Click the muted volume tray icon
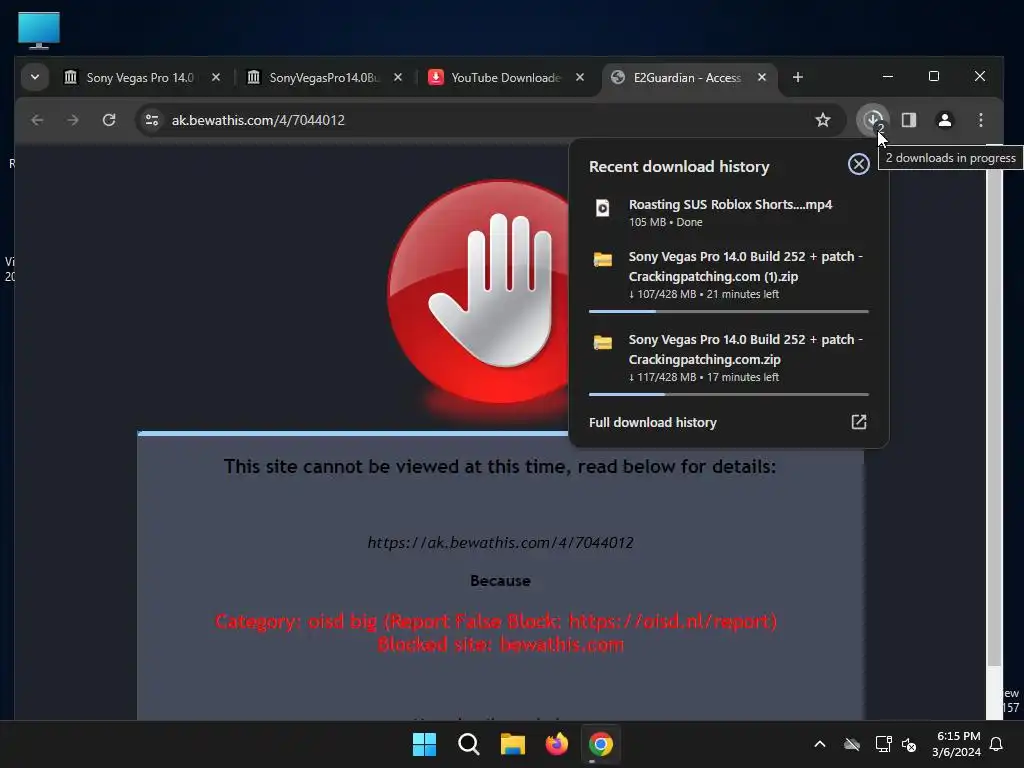 click(909, 744)
